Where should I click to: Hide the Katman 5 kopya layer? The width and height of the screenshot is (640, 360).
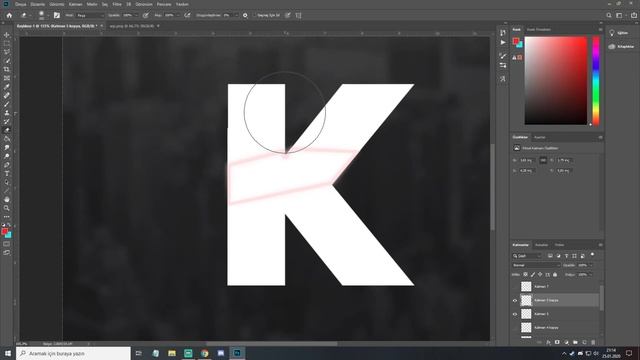pyautogui.click(x=515, y=300)
